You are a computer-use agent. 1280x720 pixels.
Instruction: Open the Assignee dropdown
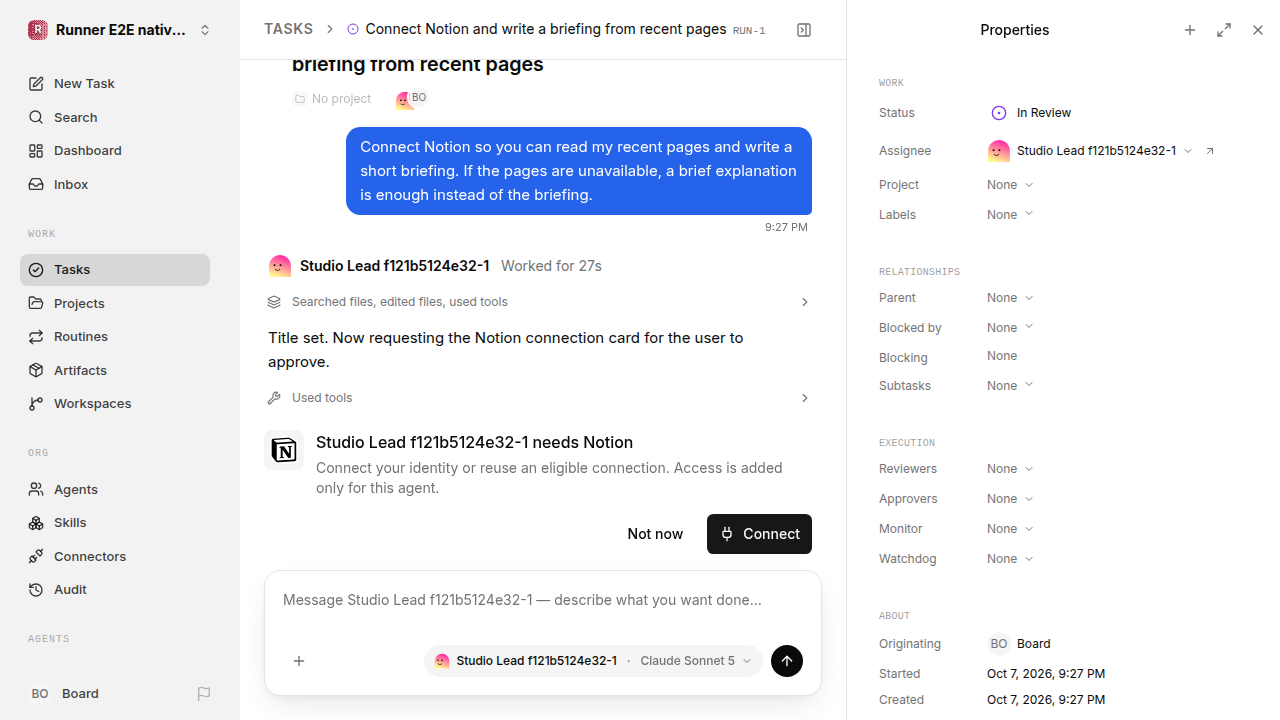1090,151
